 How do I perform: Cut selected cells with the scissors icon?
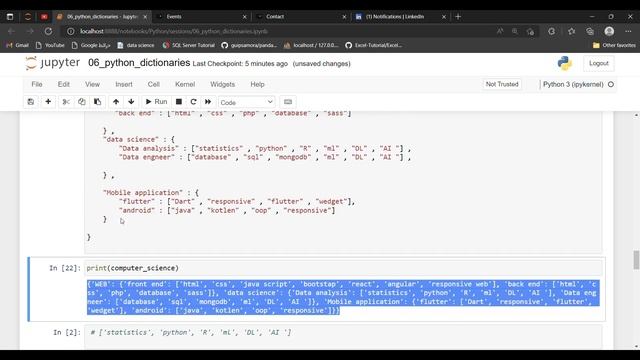(x=66, y=102)
